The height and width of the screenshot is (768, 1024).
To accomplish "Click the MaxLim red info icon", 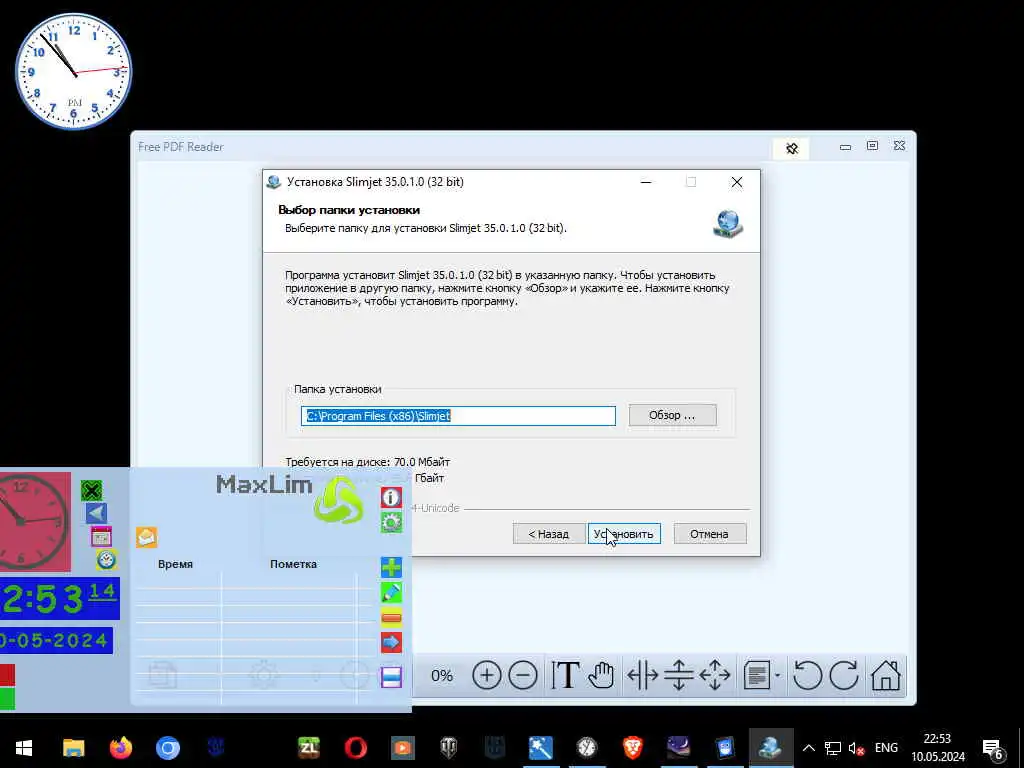I will (391, 498).
